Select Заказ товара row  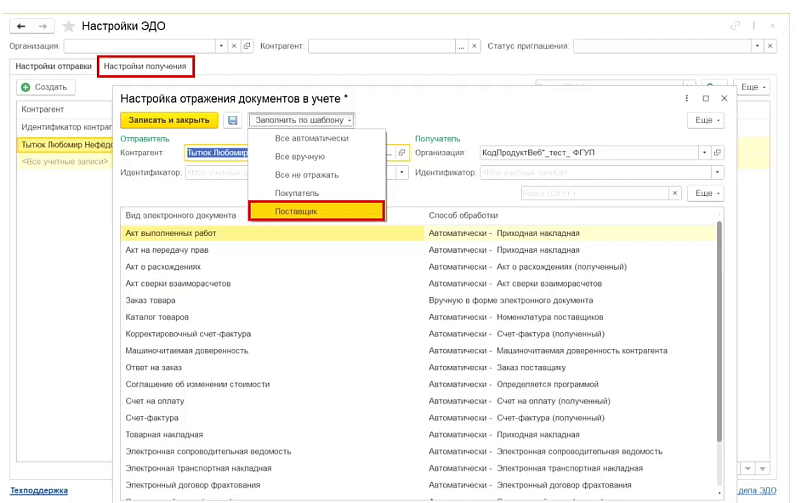click(x=419, y=300)
